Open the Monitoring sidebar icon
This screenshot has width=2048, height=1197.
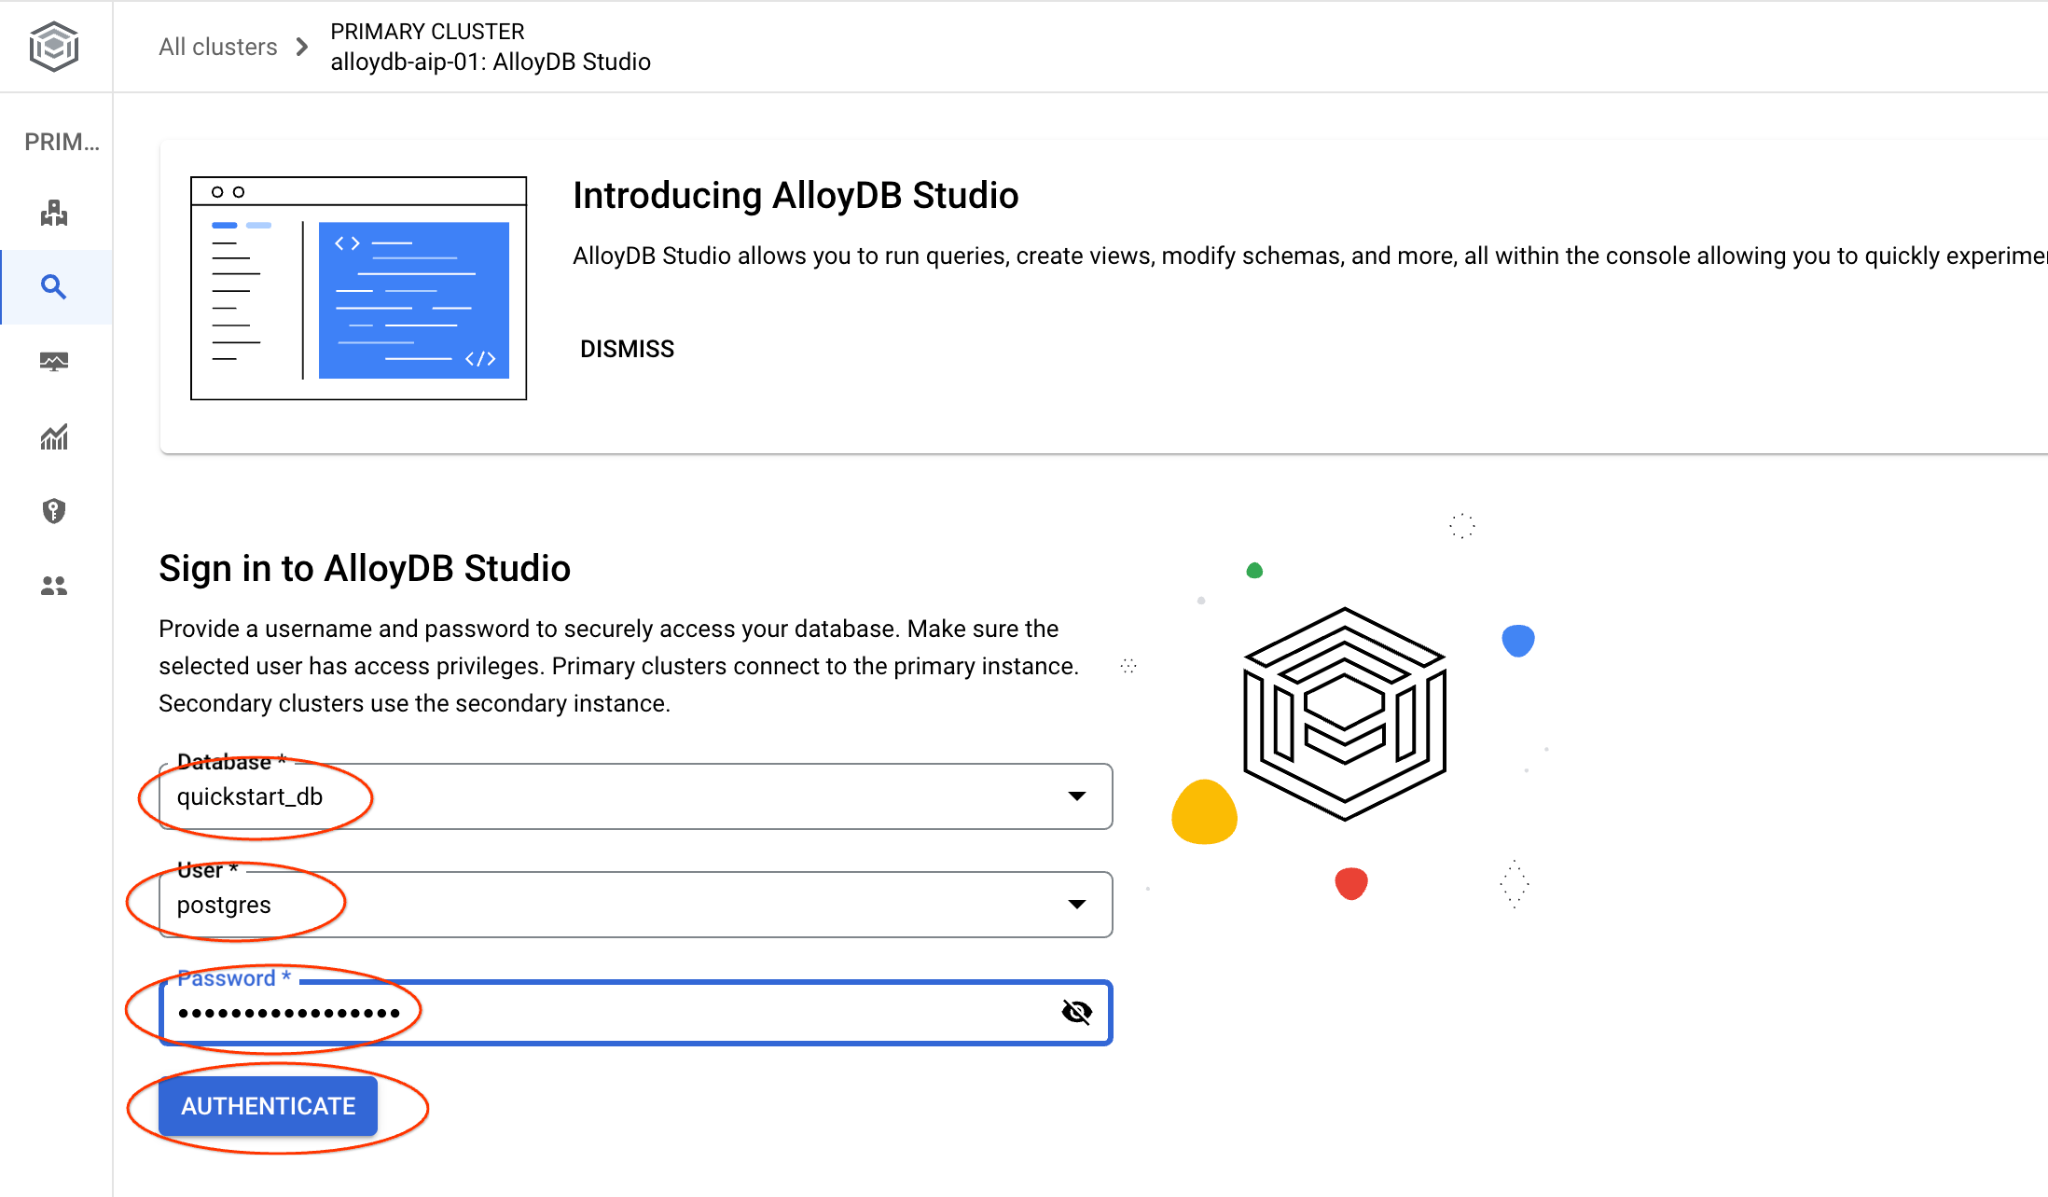coord(54,361)
